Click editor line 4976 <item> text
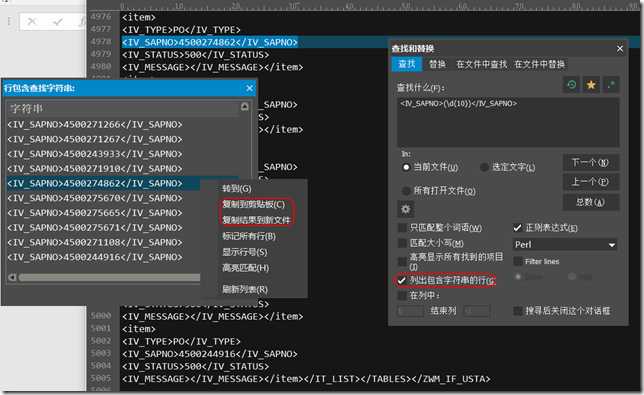644x395 pixels. (x=138, y=17)
